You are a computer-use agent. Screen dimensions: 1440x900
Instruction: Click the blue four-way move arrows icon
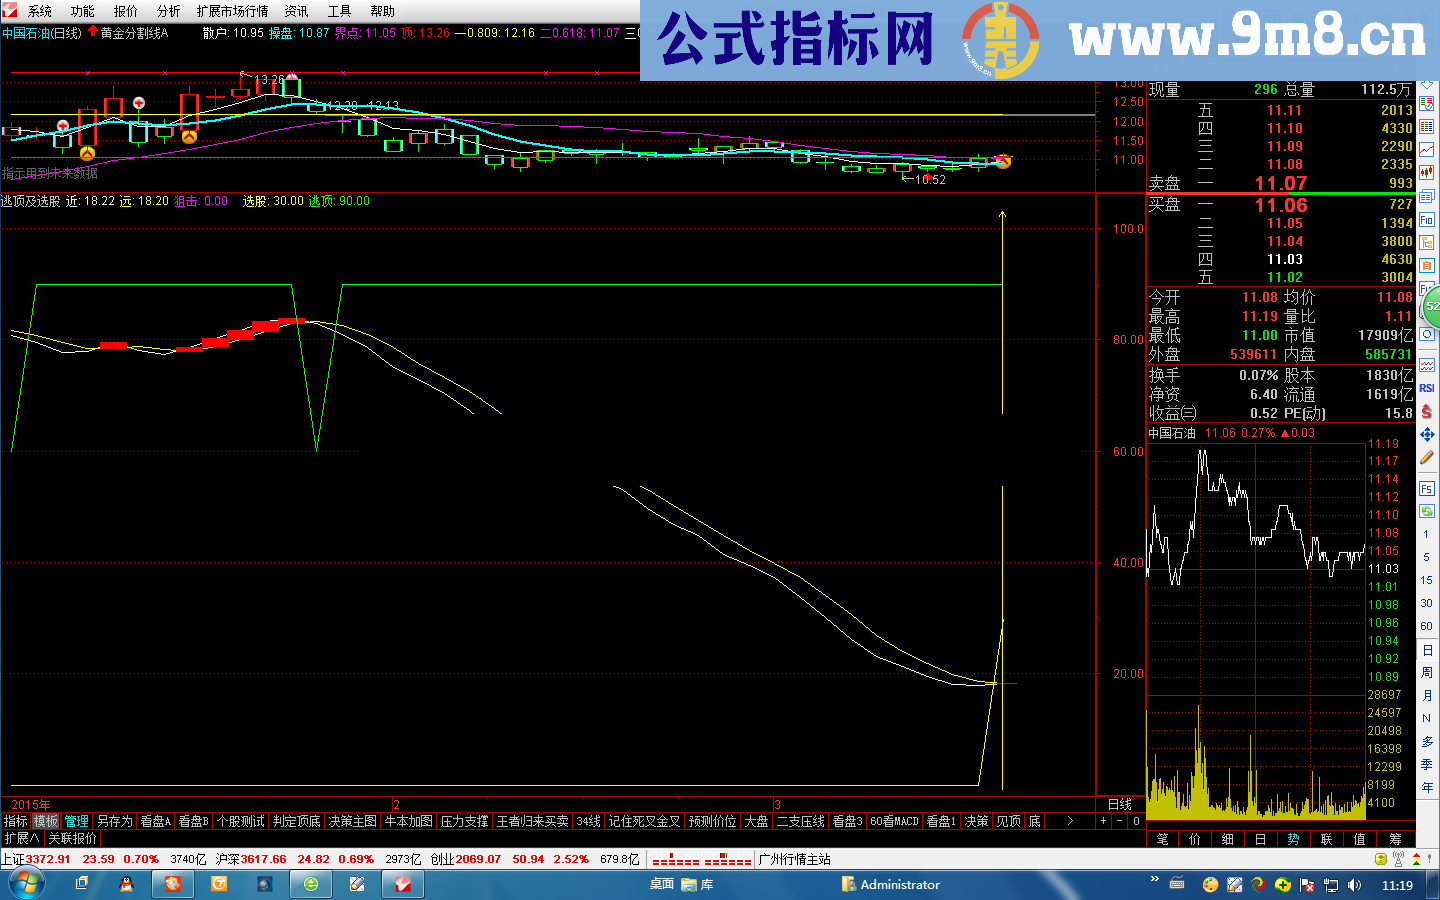1427,435
